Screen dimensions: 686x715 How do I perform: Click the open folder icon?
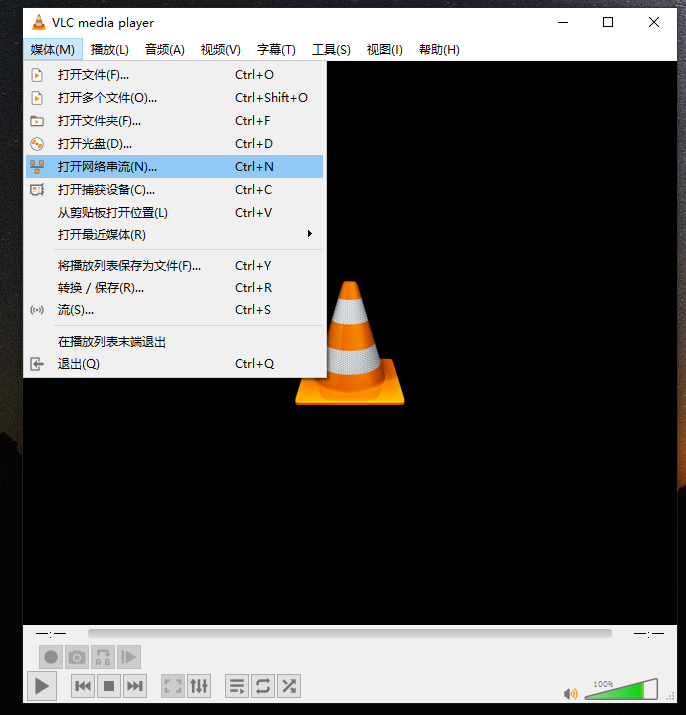[x=37, y=121]
